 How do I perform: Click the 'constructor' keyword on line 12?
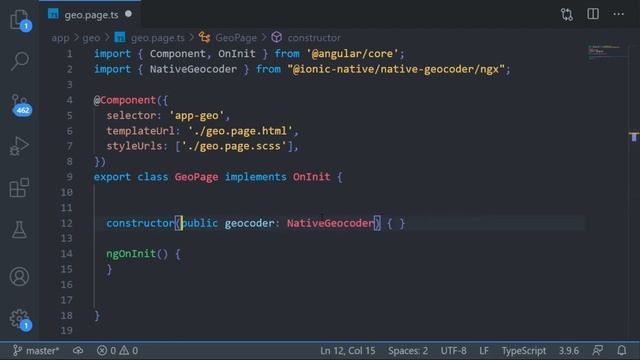[140, 223]
